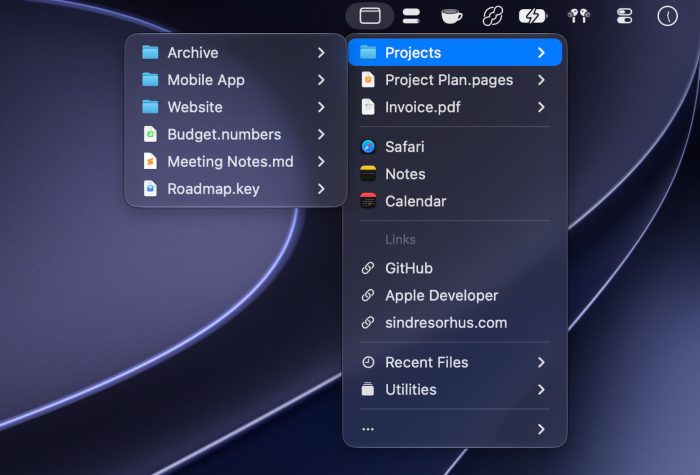The height and width of the screenshot is (475, 700).
Task: Click the Calendar app icon
Action: click(368, 201)
